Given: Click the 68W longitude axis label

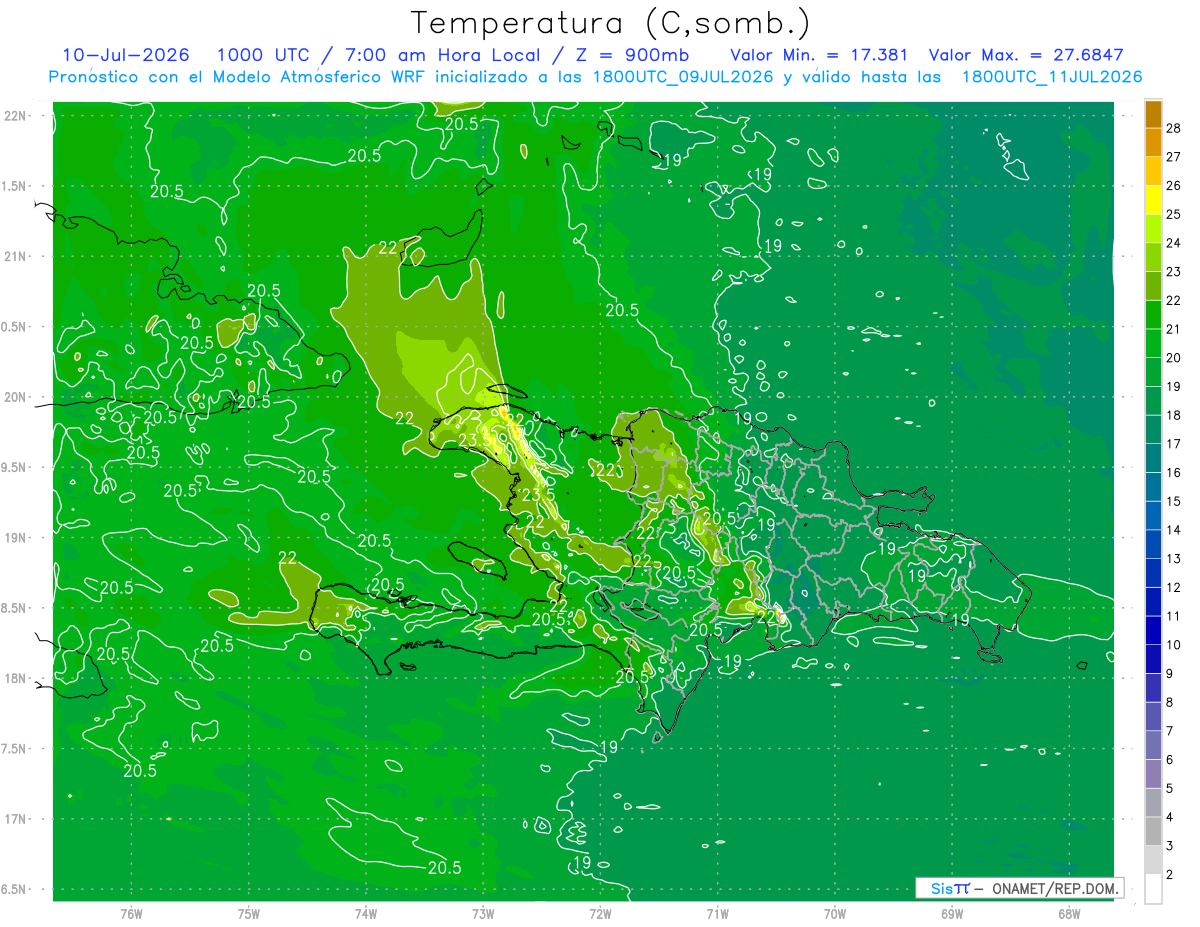Looking at the screenshot, I should coord(1069,914).
